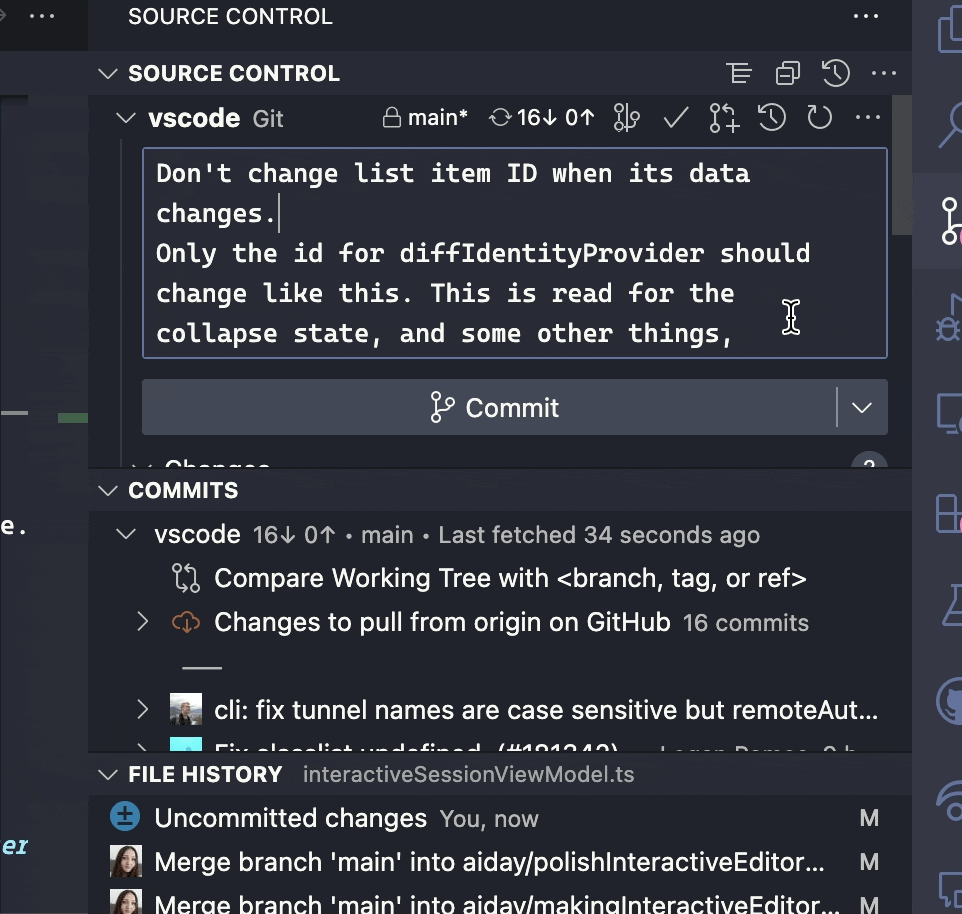
Task: Open the Extensions view
Action: click(944, 512)
